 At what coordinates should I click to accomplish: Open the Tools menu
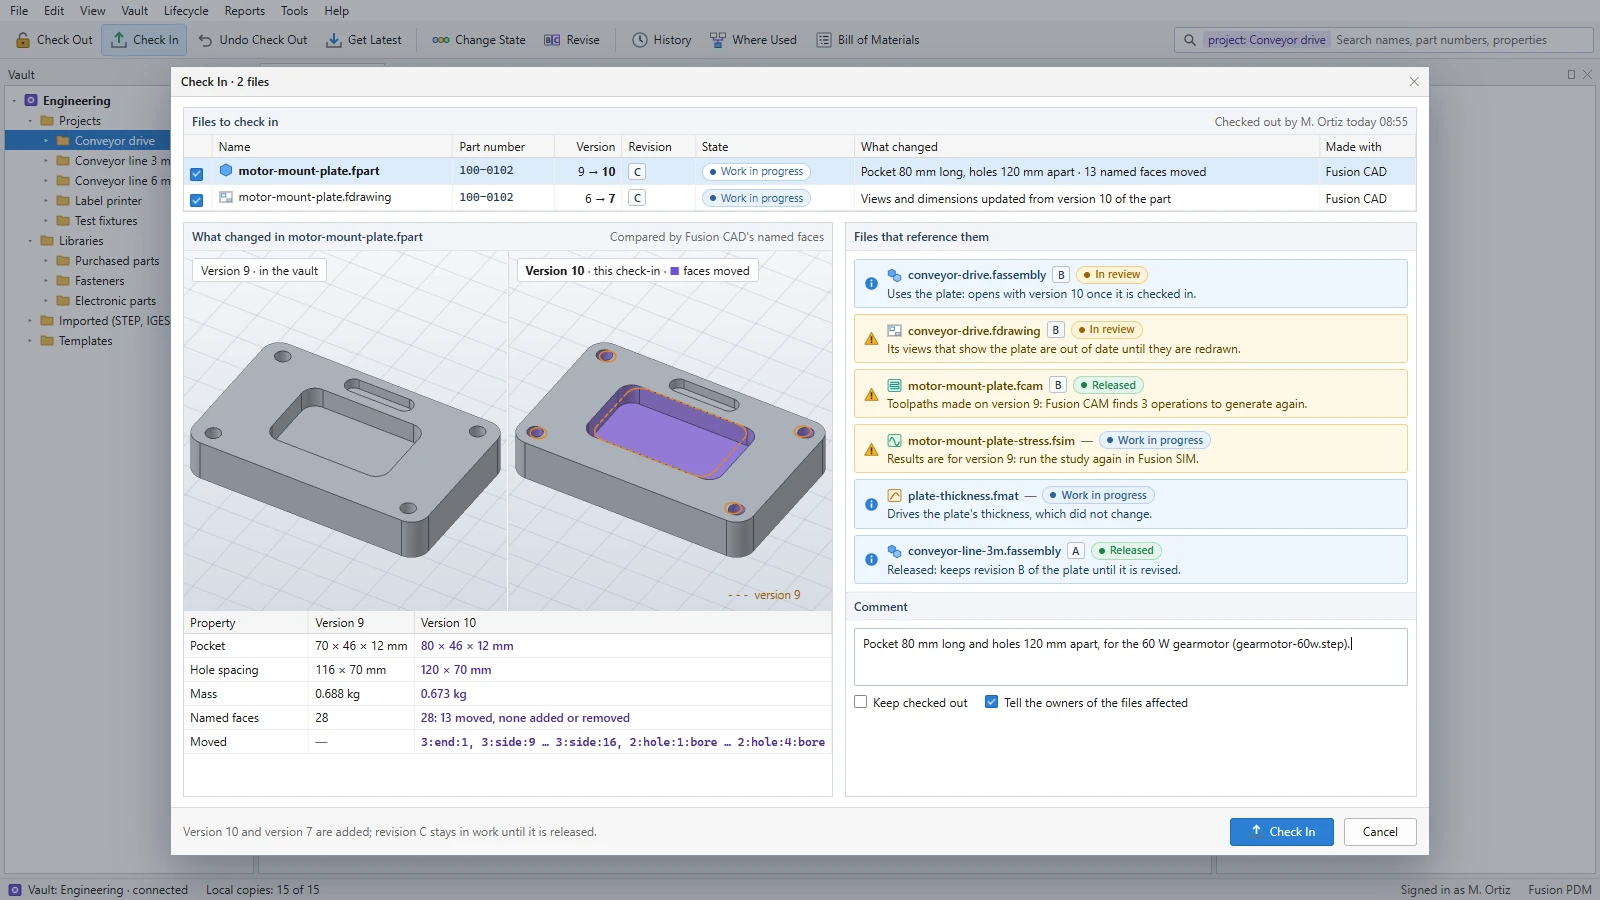(x=295, y=11)
